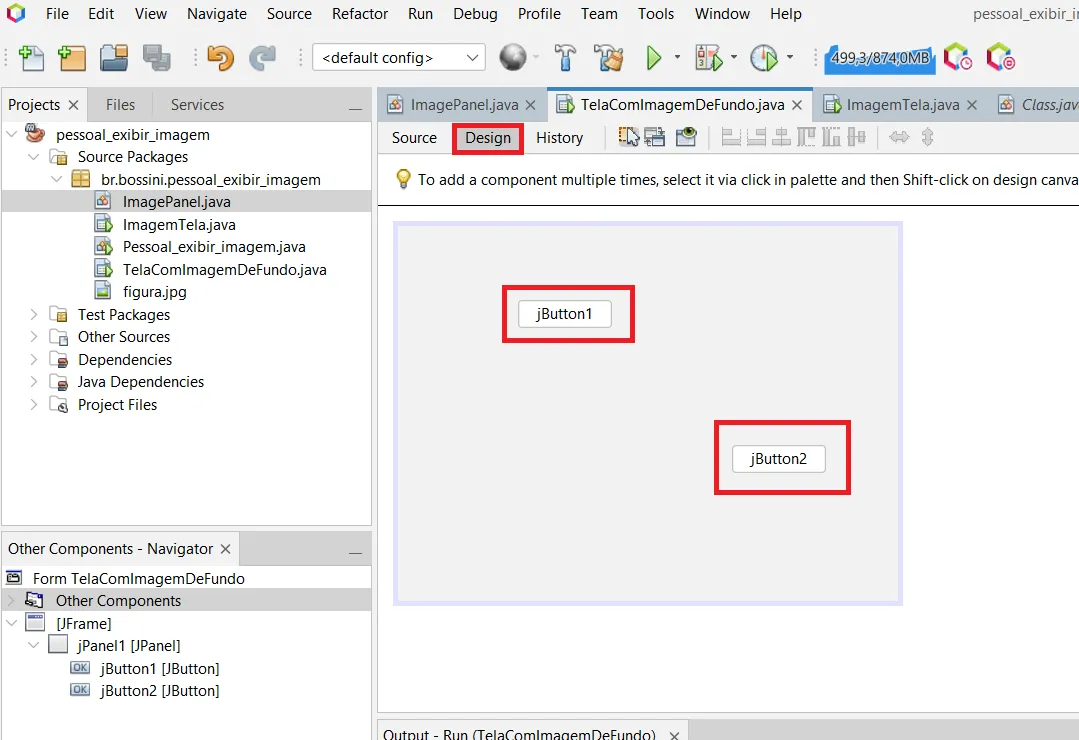Switch to Design view

tap(488, 138)
